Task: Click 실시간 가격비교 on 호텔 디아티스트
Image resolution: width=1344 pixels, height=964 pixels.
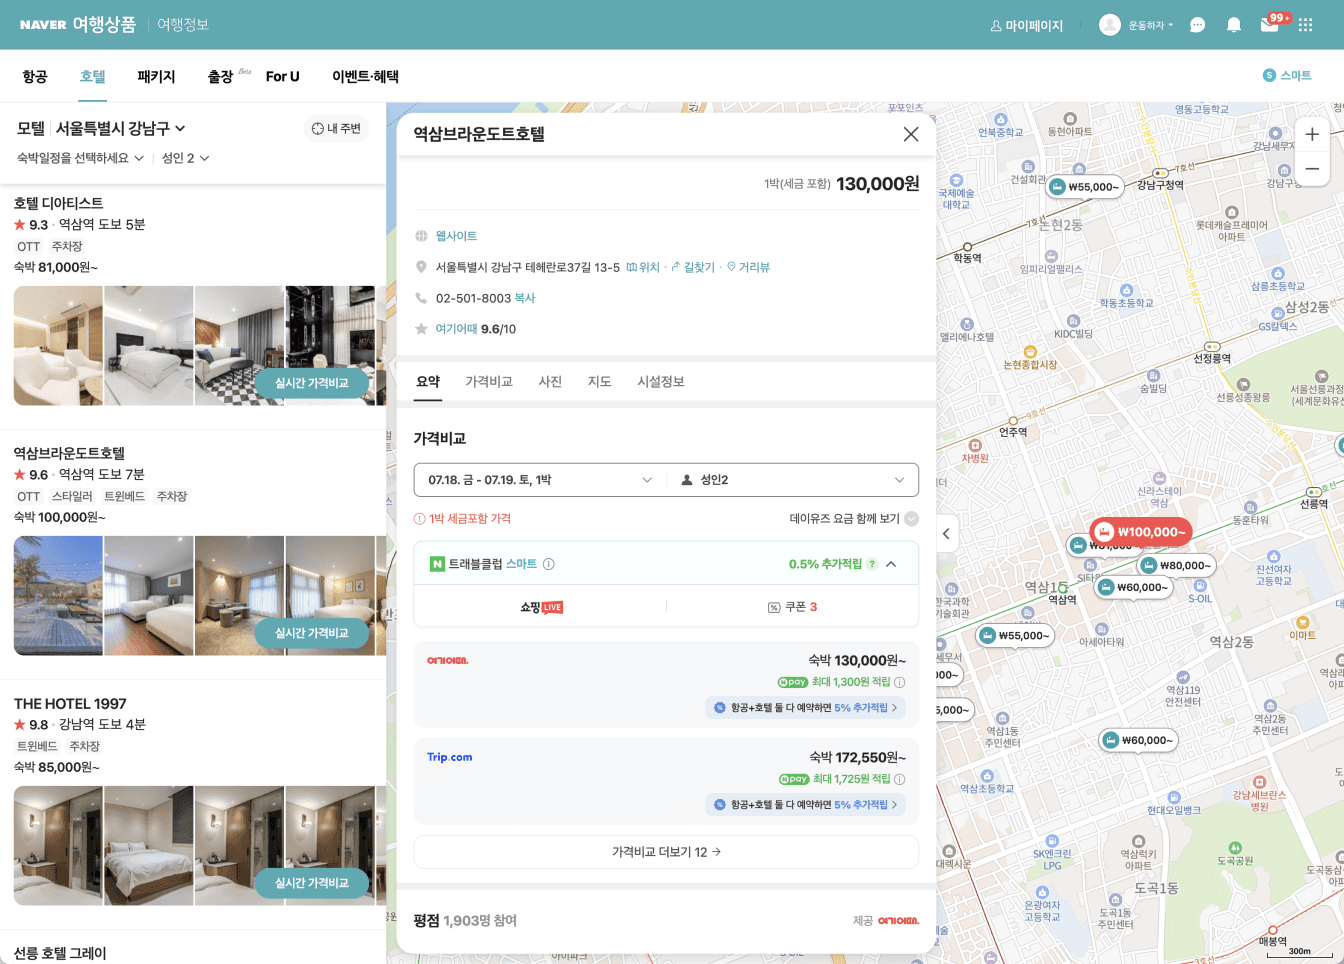Action: (x=312, y=383)
